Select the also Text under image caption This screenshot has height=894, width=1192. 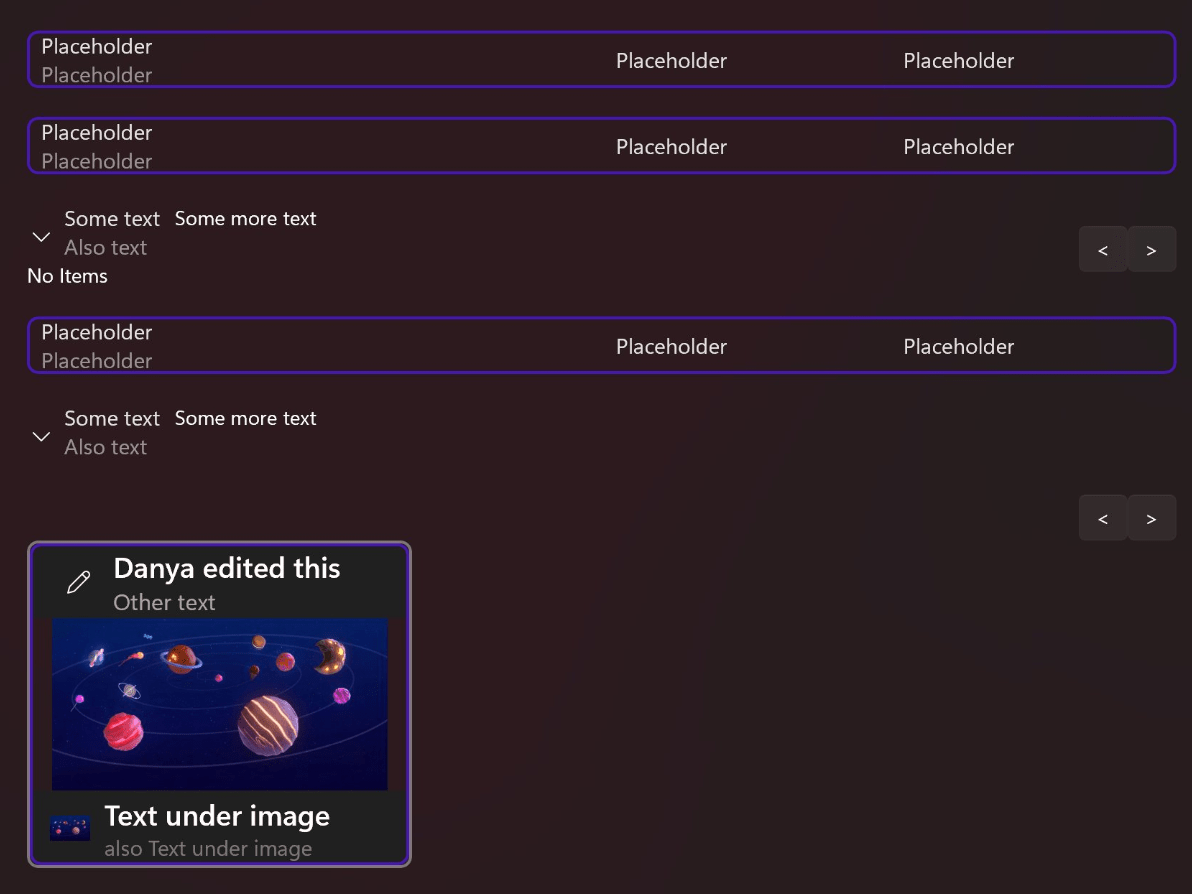(x=208, y=849)
